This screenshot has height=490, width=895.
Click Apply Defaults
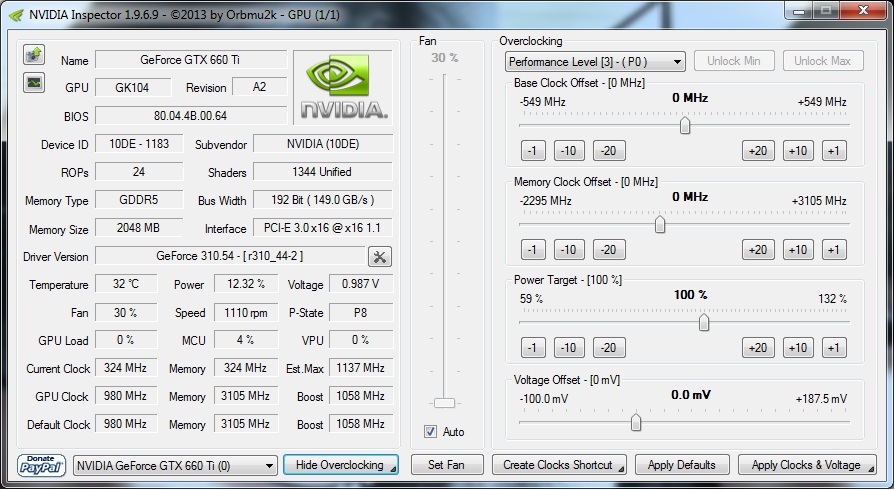click(x=682, y=465)
